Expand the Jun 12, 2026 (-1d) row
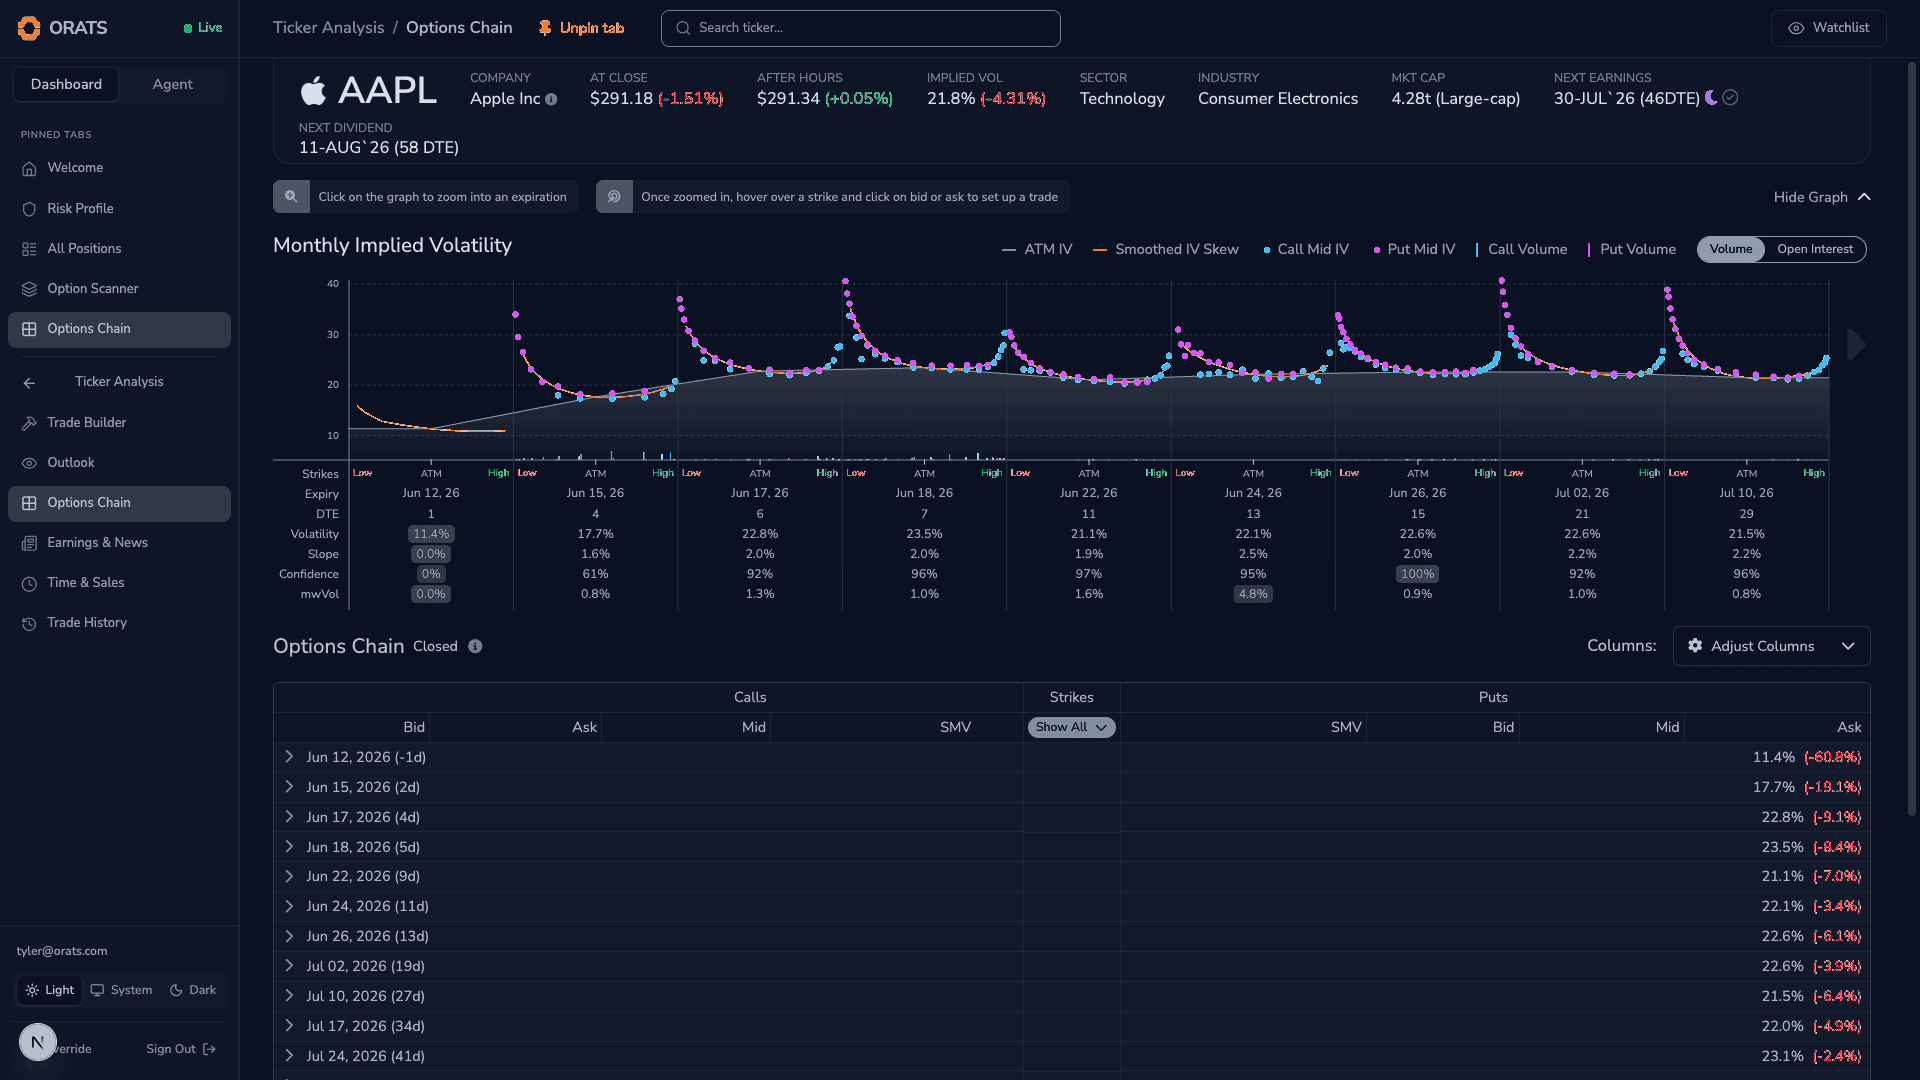The height and width of the screenshot is (1080, 1920). pyautogui.click(x=289, y=757)
